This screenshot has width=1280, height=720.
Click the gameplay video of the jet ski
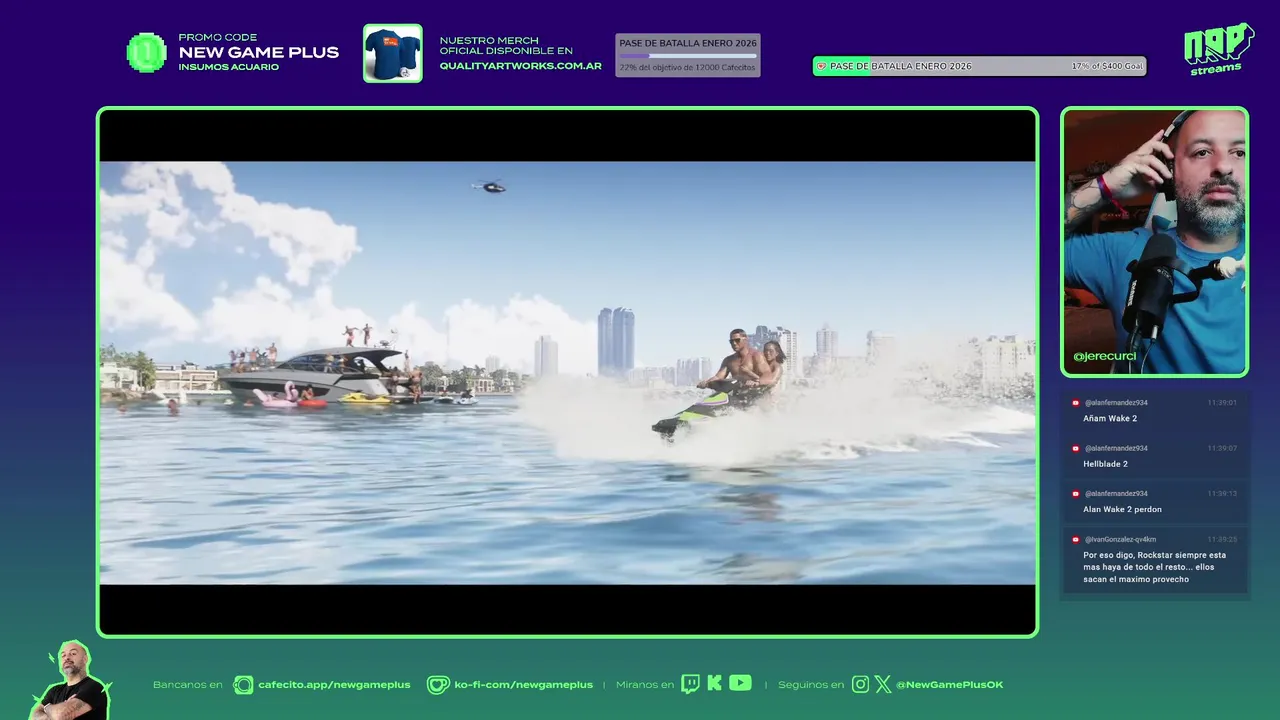(x=567, y=372)
